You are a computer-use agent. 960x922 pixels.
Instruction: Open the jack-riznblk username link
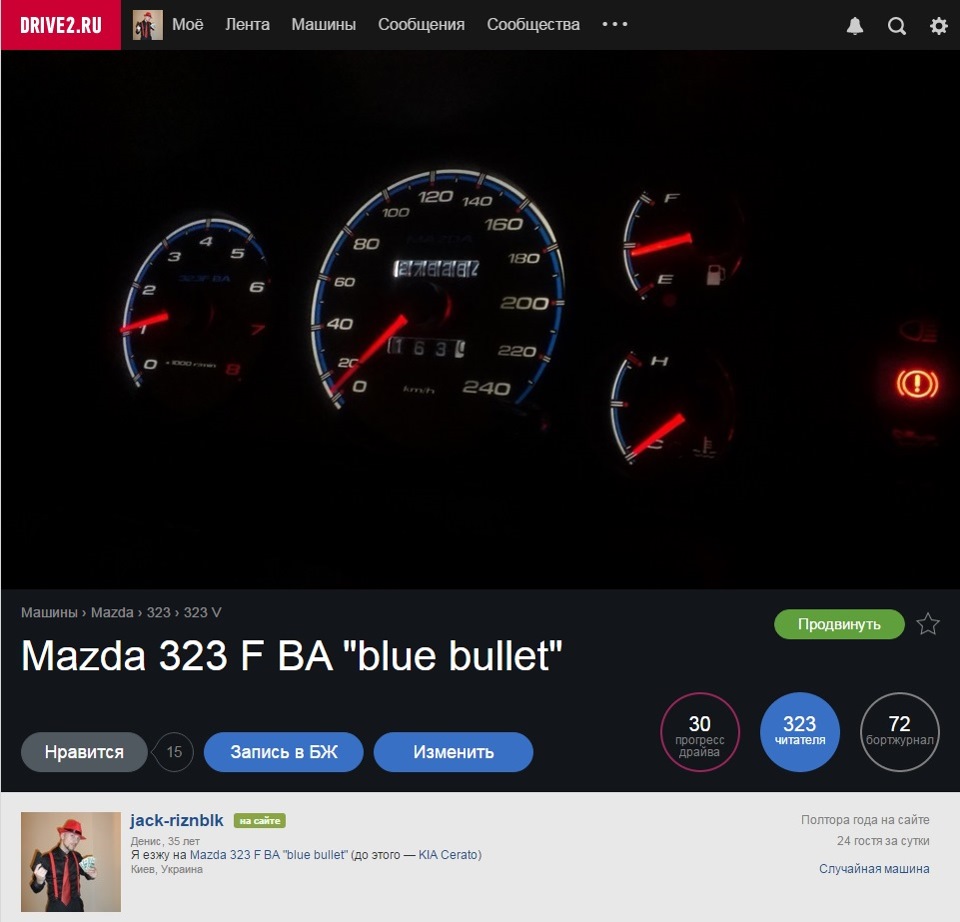coord(177,820)
